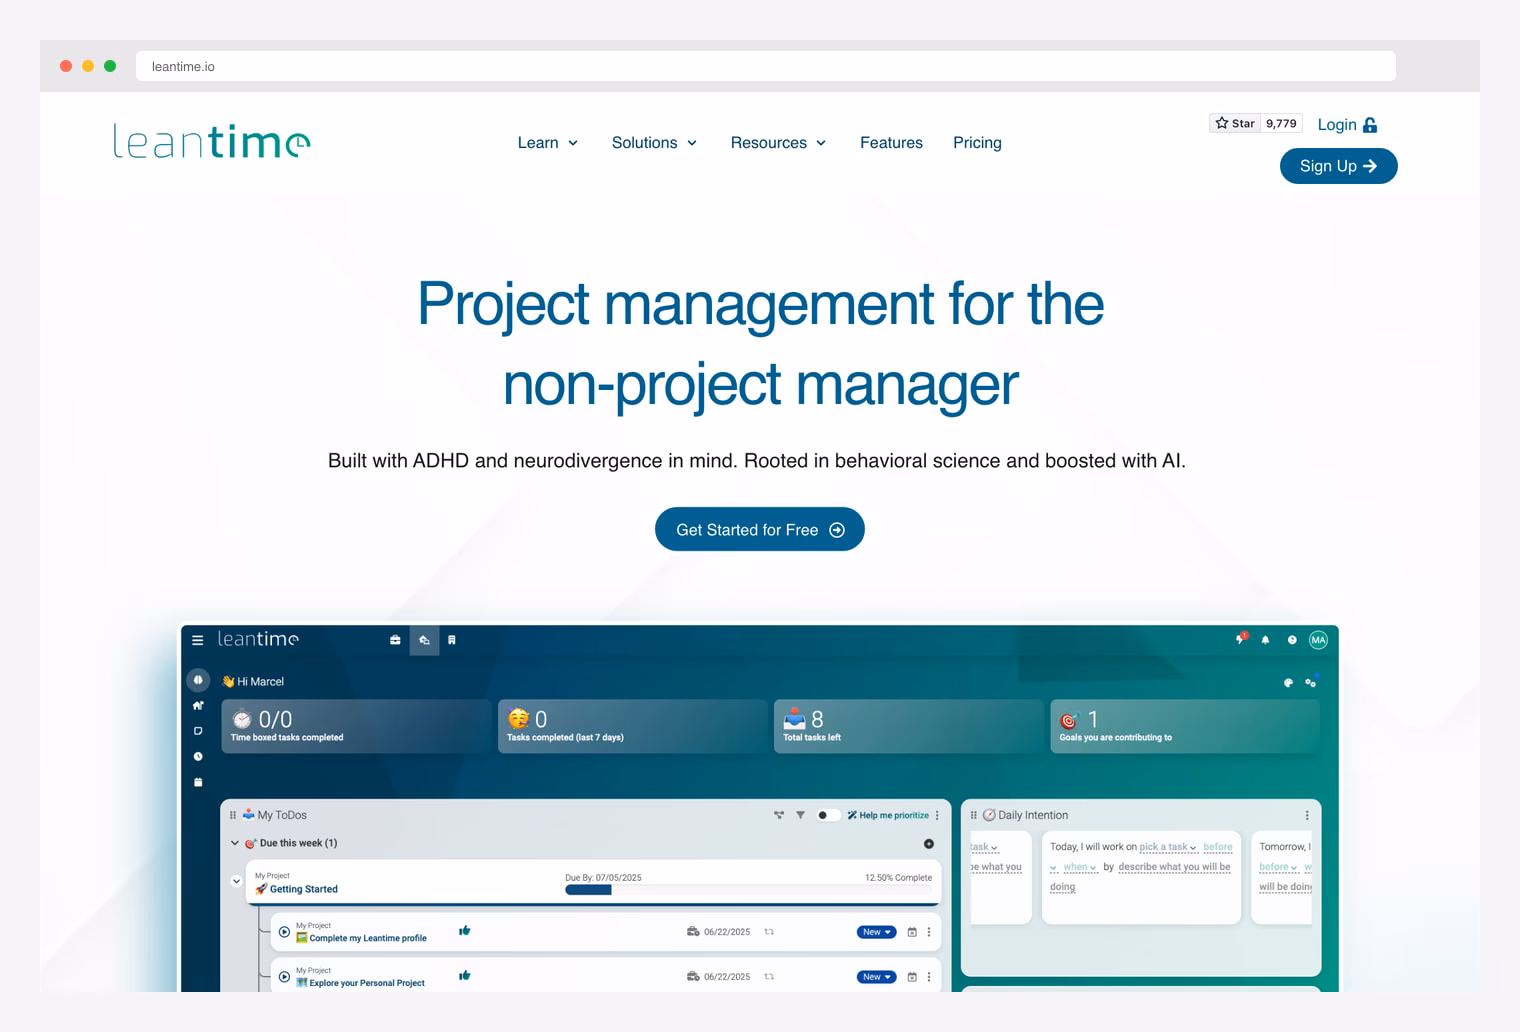Click the Goals you are contributing to card
The image size is (1520, 1032).
click(x=1185, y=726)
